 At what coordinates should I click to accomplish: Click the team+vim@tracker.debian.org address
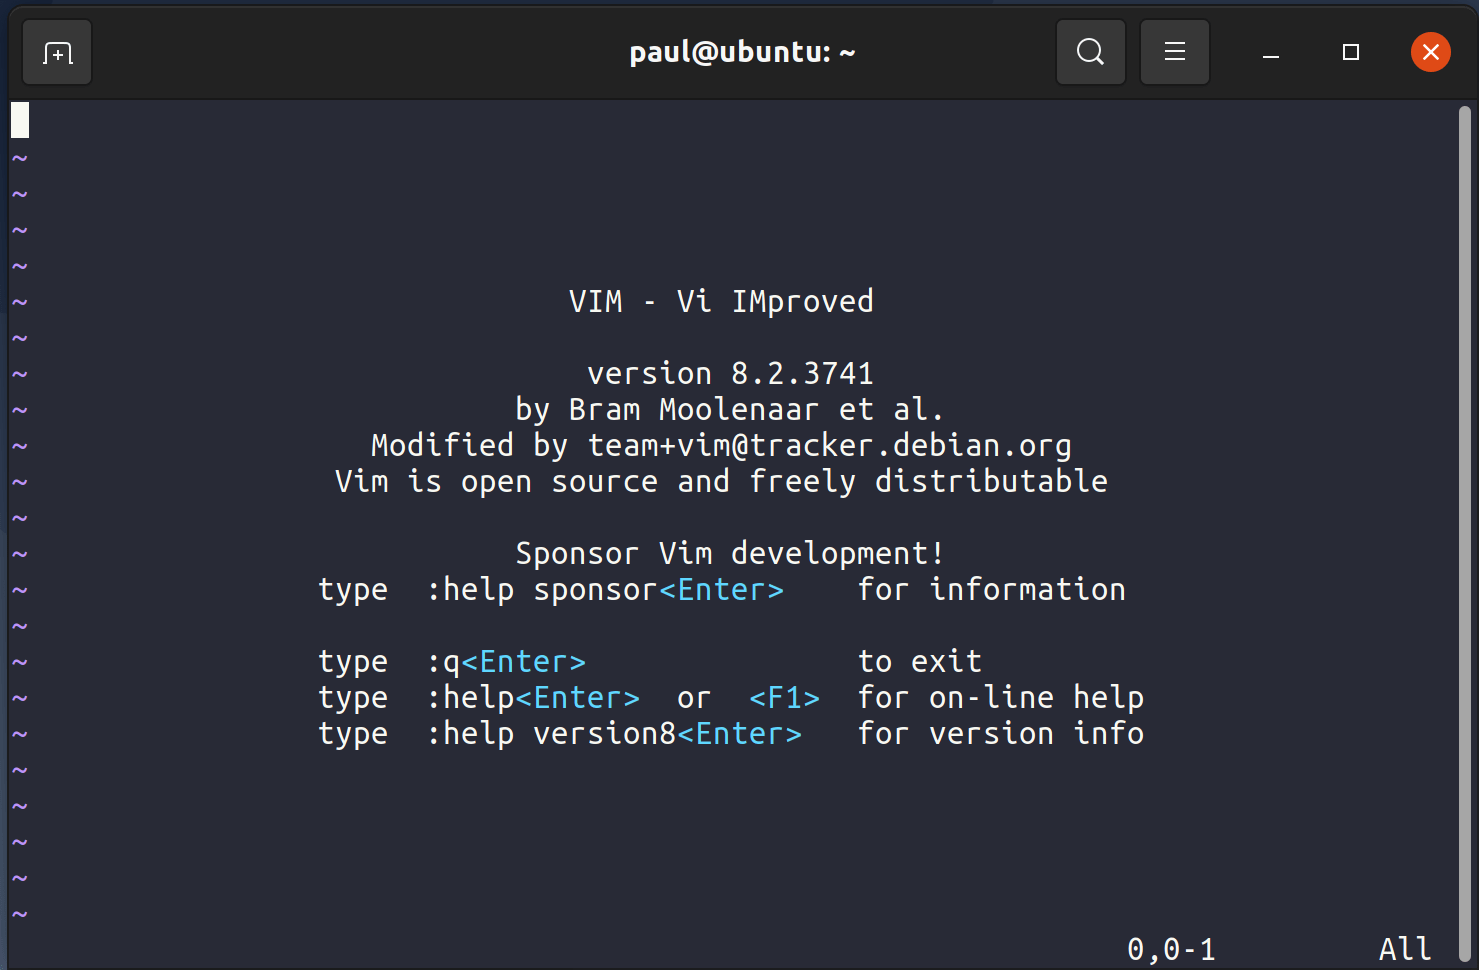[x=828, y=444]
